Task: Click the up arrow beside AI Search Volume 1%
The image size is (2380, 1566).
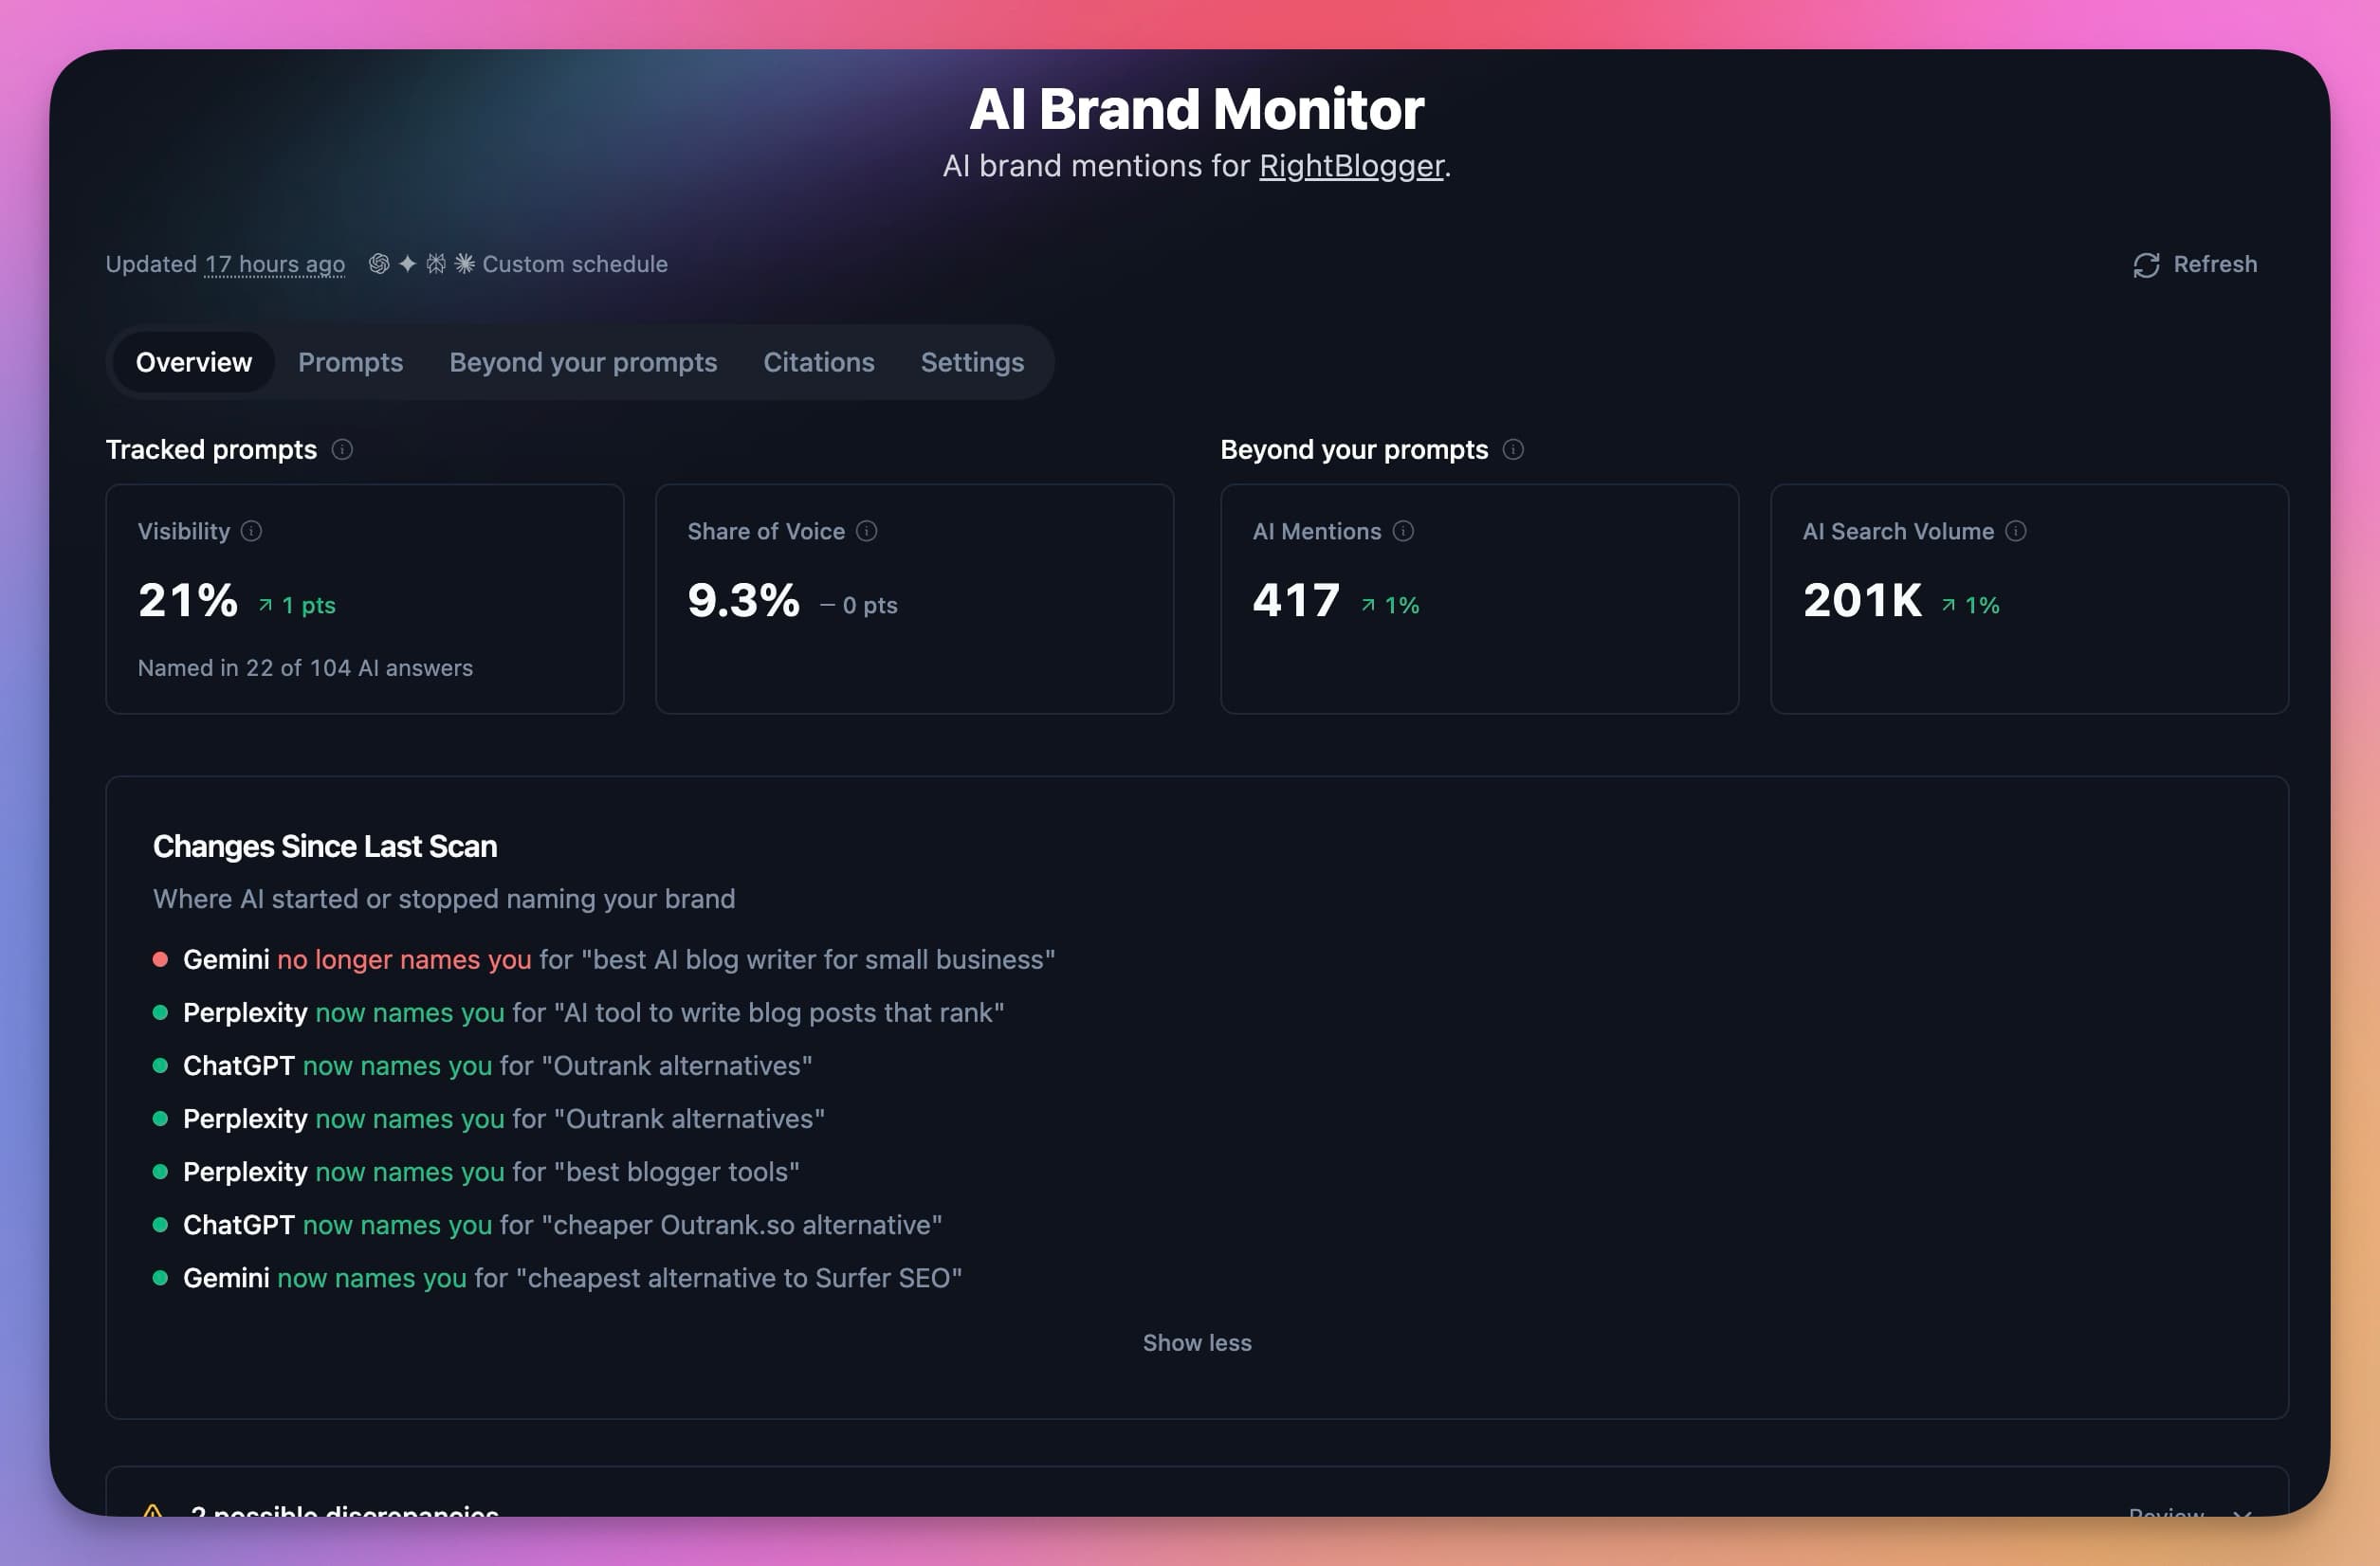Action: (x=1948, y=605)
